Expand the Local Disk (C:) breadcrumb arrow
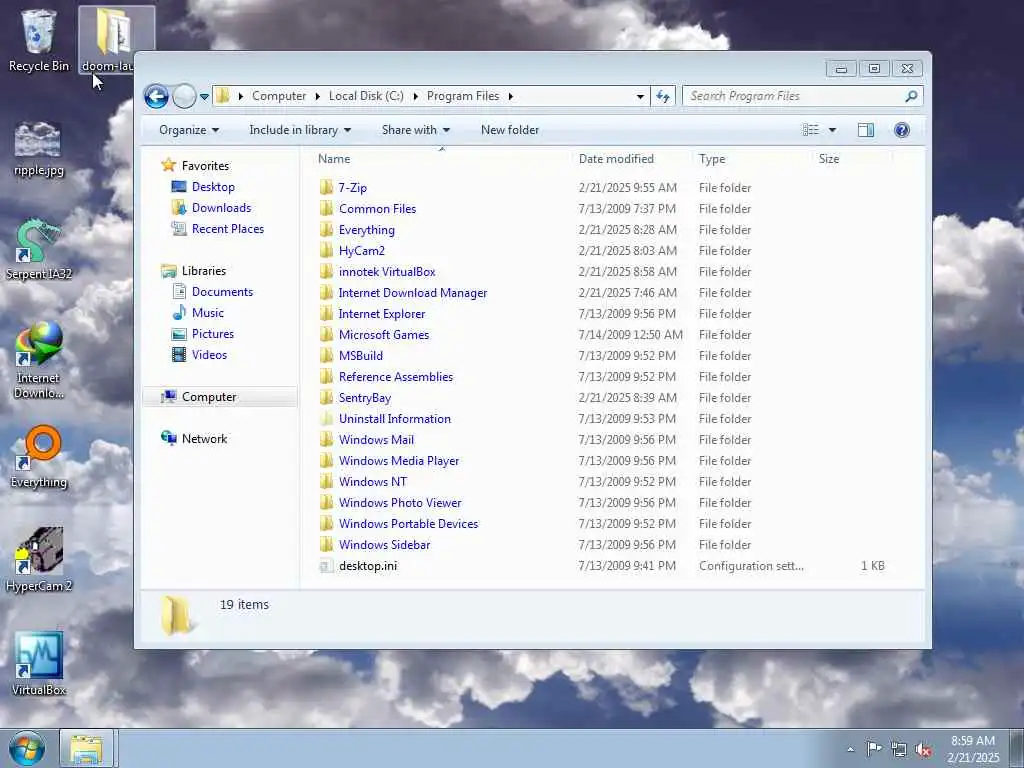Image resolution: width=1024 pixels, height=768 pixels. (415, 97)
